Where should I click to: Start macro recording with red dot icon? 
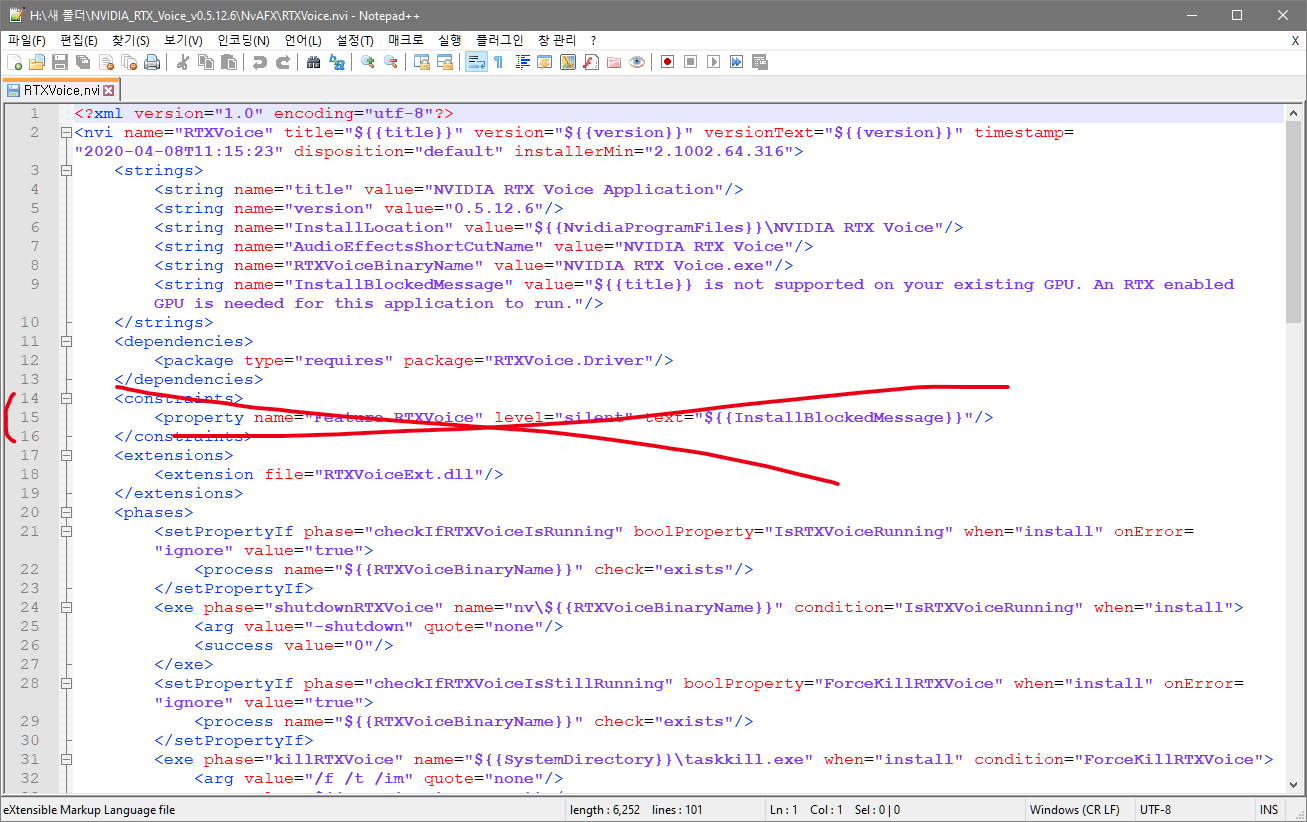pyautogui.click(x=667, y=62)
